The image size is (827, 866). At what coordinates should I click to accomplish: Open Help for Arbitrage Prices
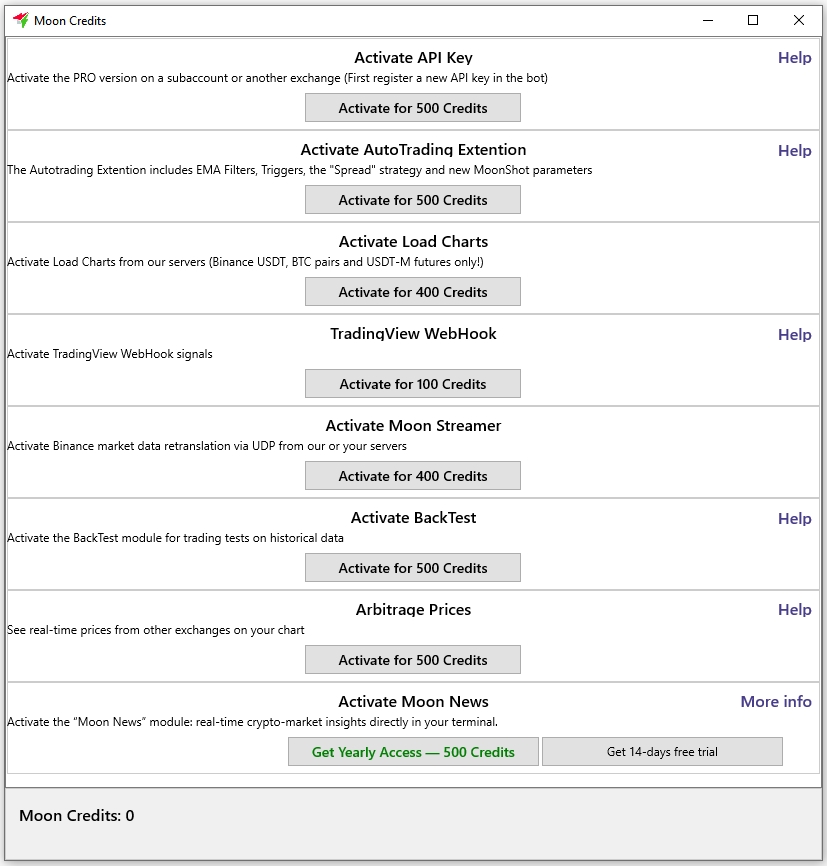point(794,610)
